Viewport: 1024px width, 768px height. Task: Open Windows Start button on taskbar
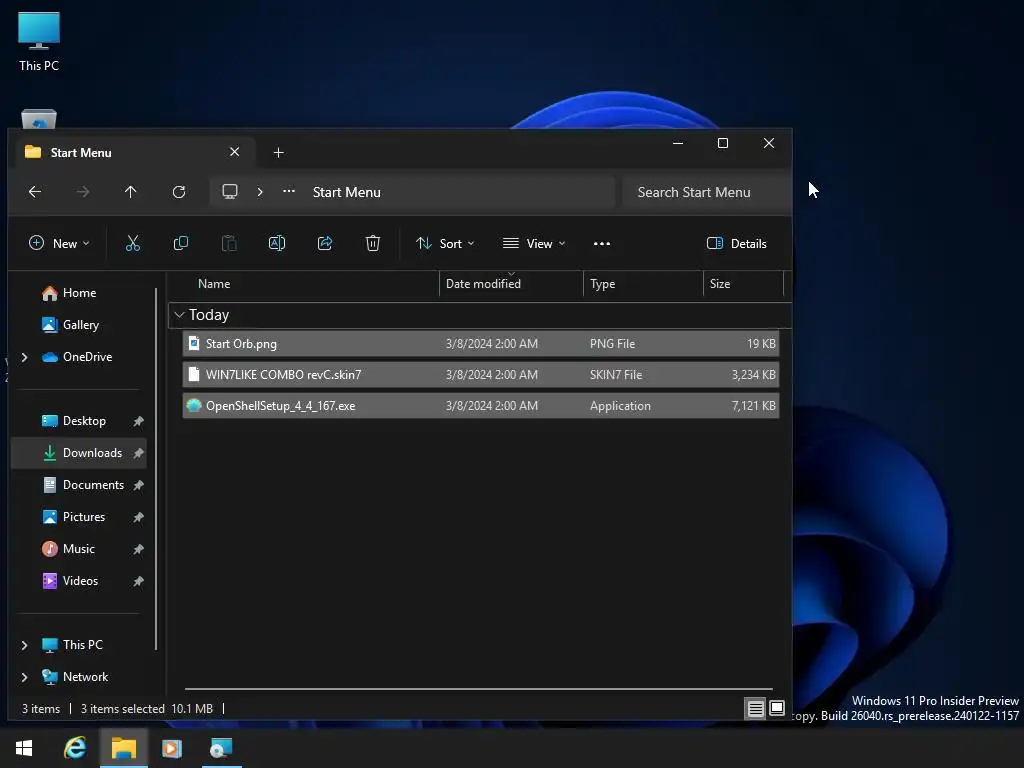24,748
